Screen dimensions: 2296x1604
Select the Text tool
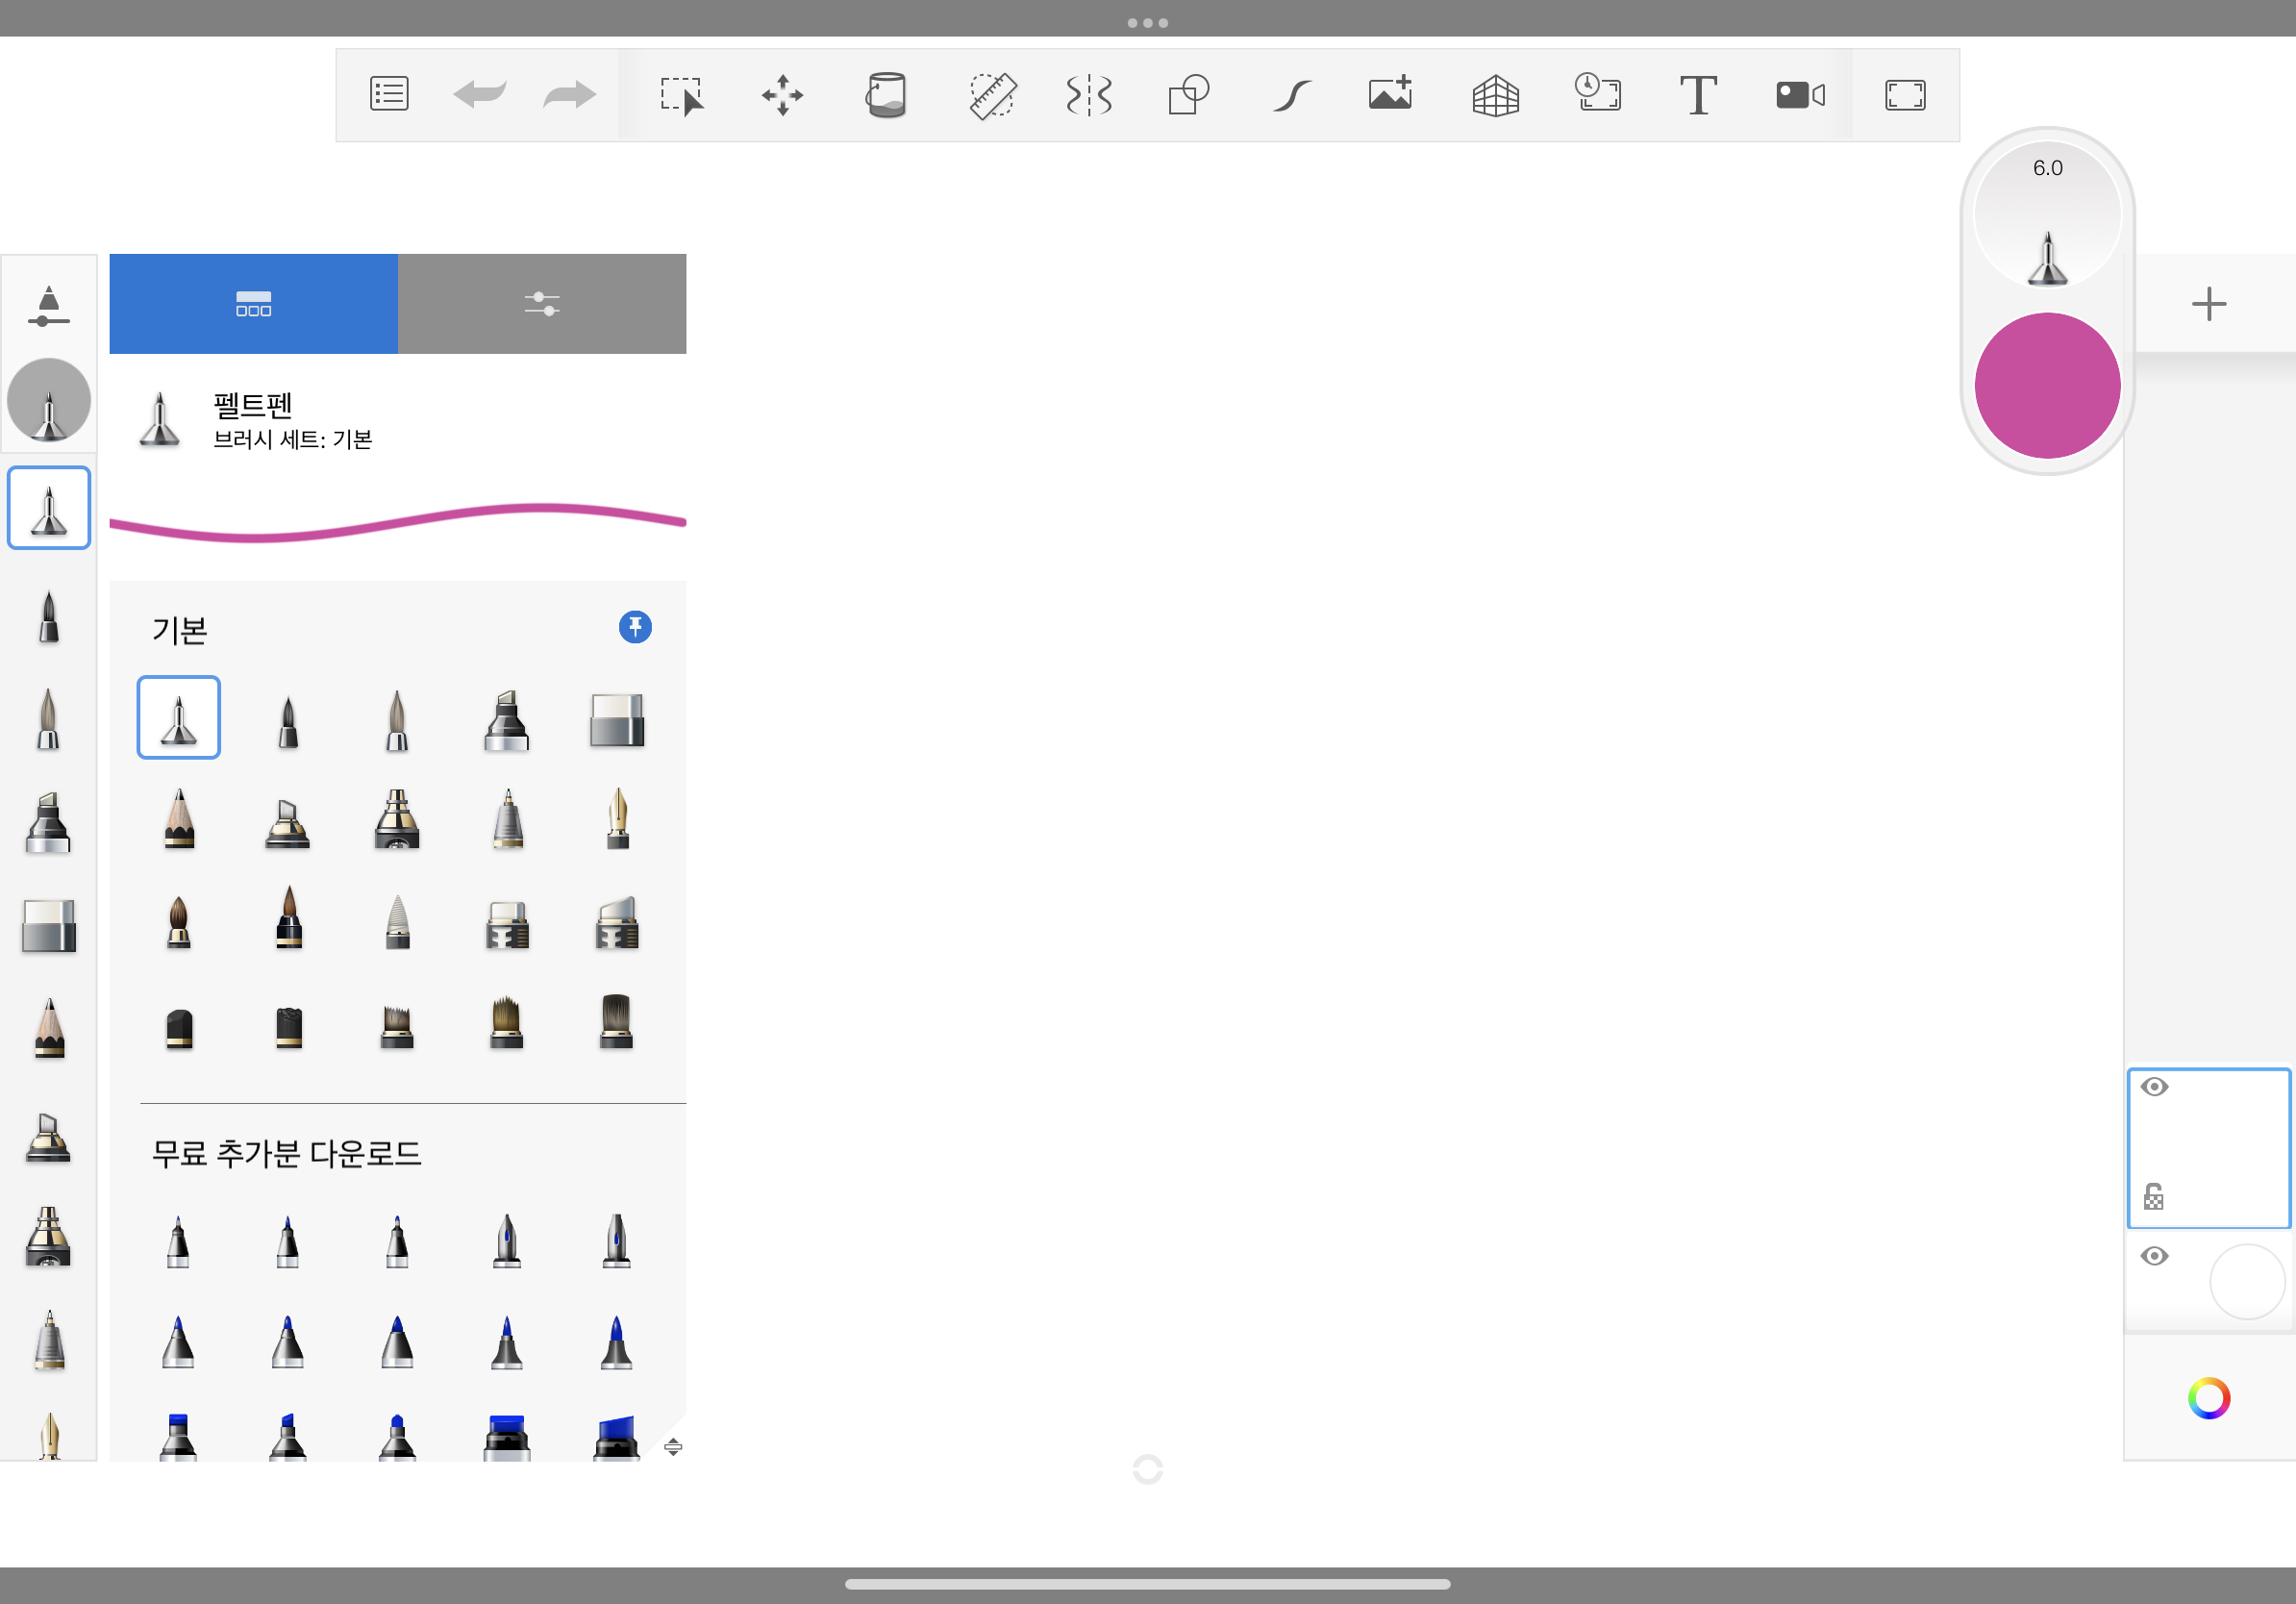point(1697,95)
